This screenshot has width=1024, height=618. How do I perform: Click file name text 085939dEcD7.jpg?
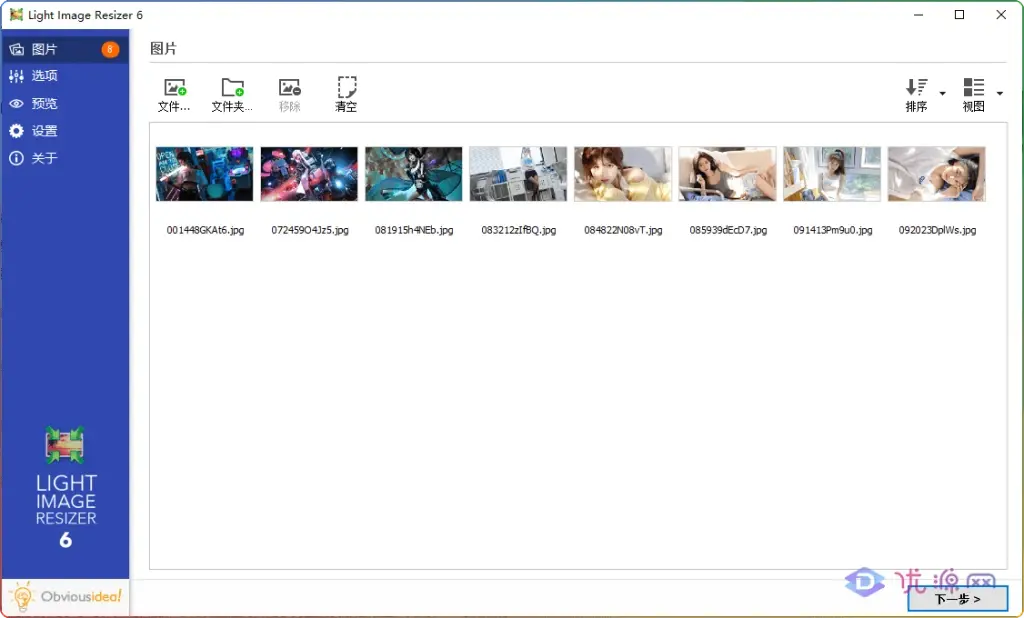(x=728, y=230)
